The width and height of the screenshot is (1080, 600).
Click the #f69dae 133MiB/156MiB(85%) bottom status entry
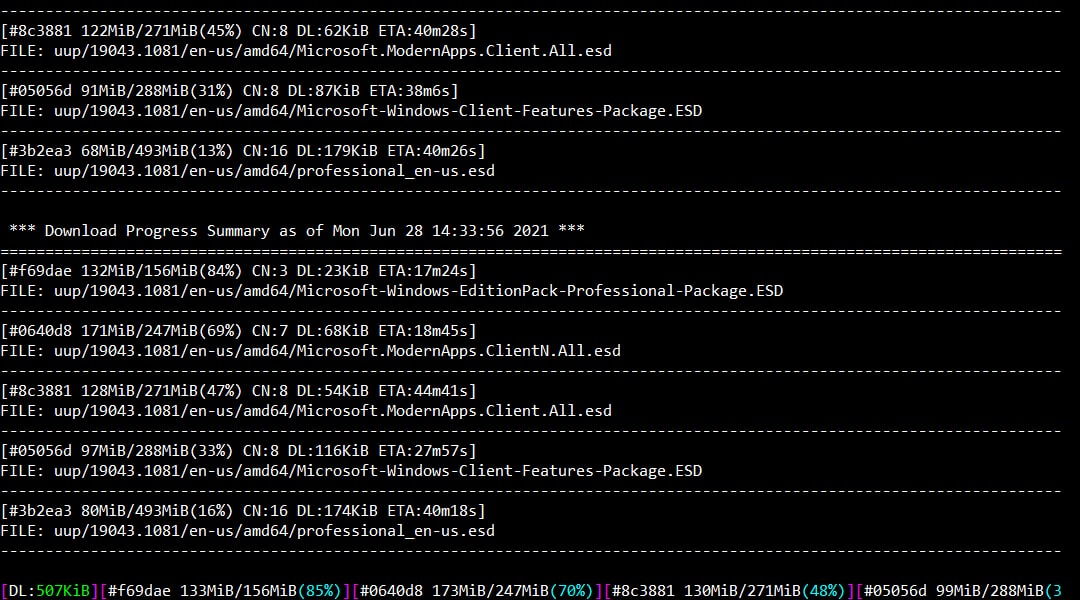pyautogui.click(x=225, y=591)
